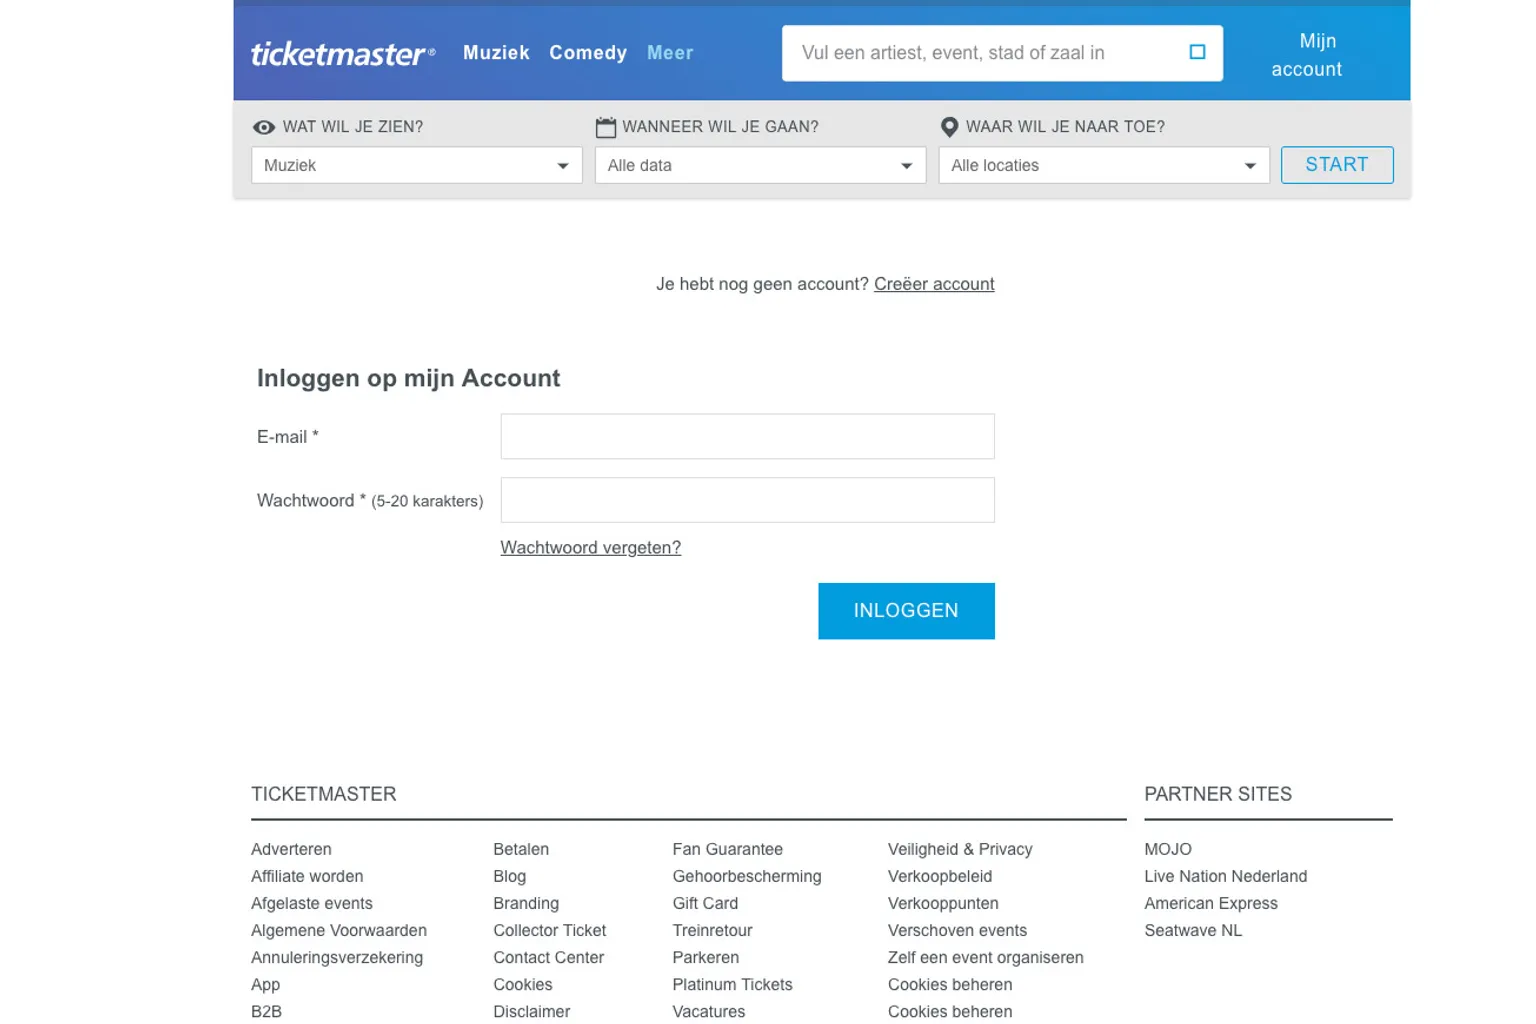Follow the Creëer account link
1536x1024 pixels.
[933, 284]
